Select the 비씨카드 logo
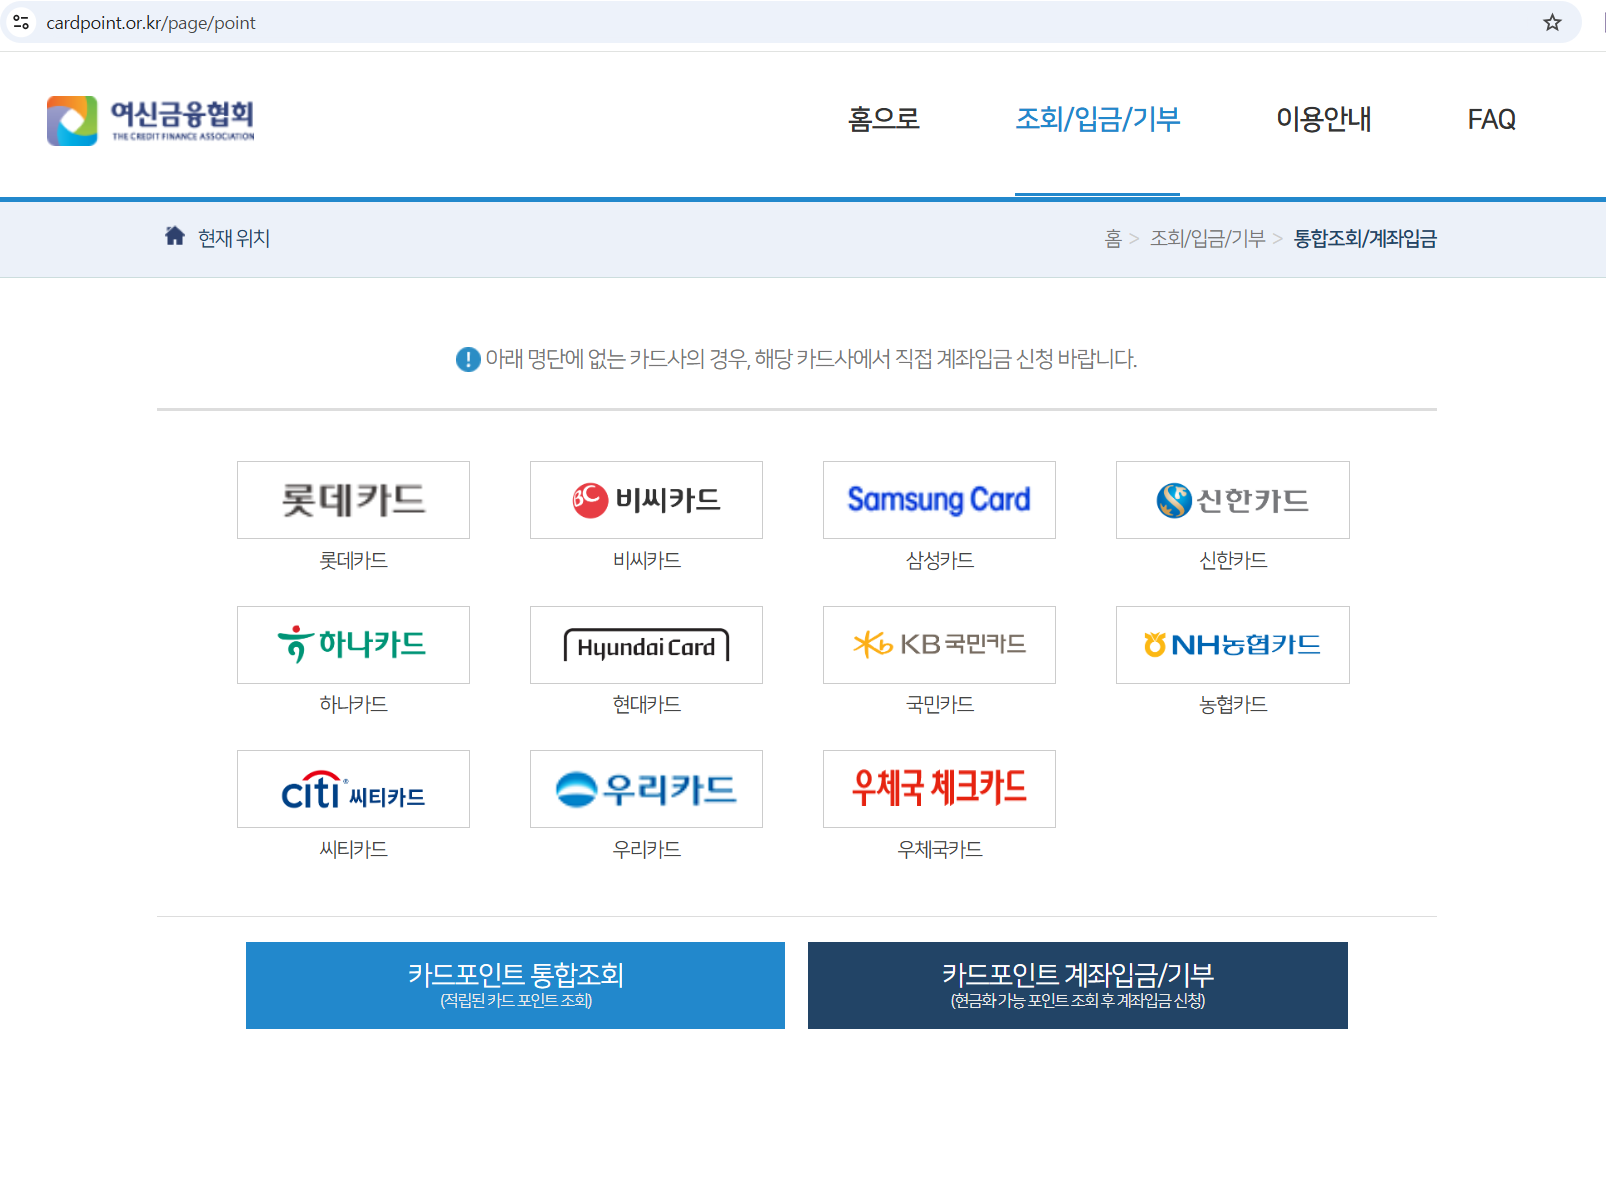Image resolution: width=1606 pixels, height=1192 pixels. (646, 500)
